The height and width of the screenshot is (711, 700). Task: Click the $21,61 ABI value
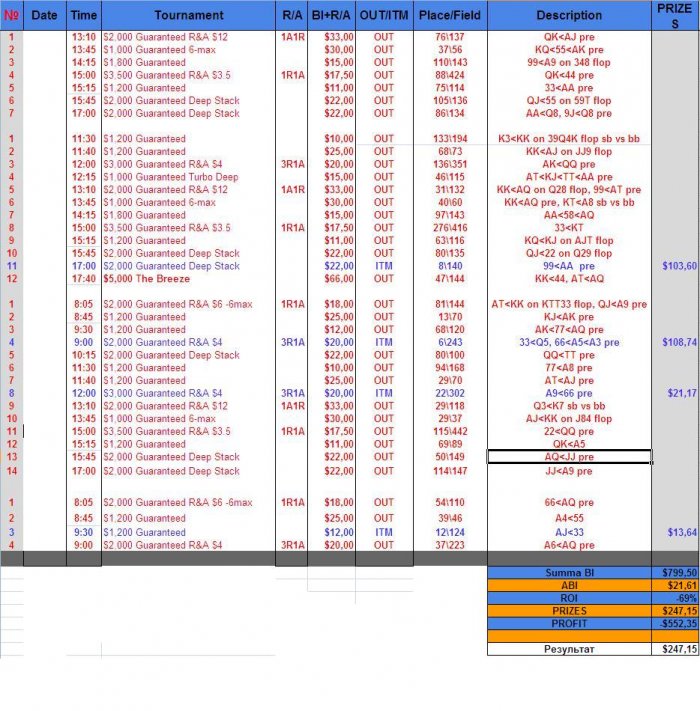click(x=675, y=585)
